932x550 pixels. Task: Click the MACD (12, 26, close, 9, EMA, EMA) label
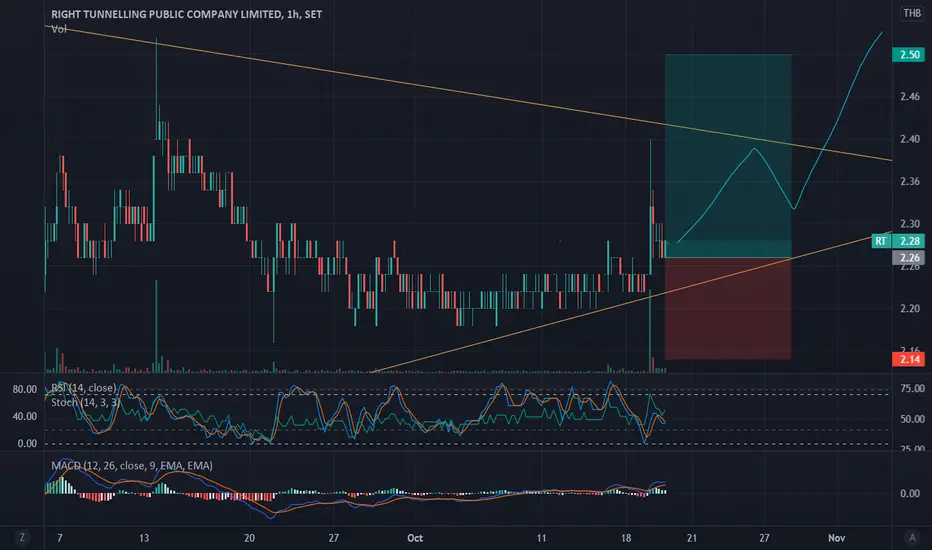coord(131,466)
